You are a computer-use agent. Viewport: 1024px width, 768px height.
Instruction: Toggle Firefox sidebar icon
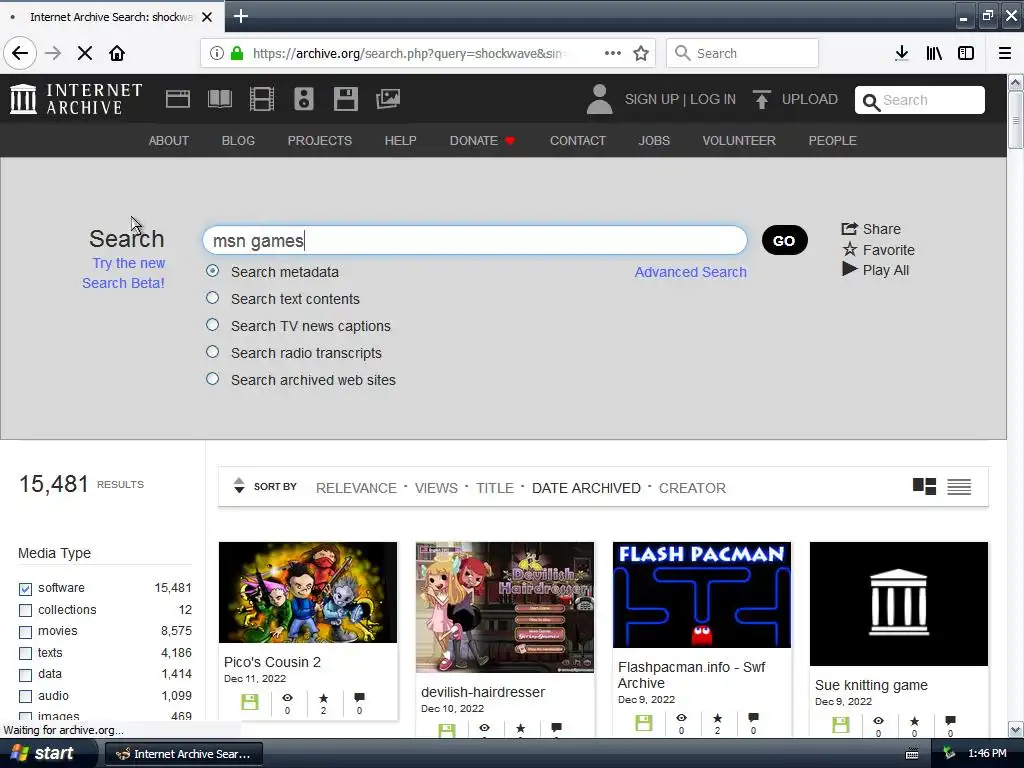tap(966, 53)
